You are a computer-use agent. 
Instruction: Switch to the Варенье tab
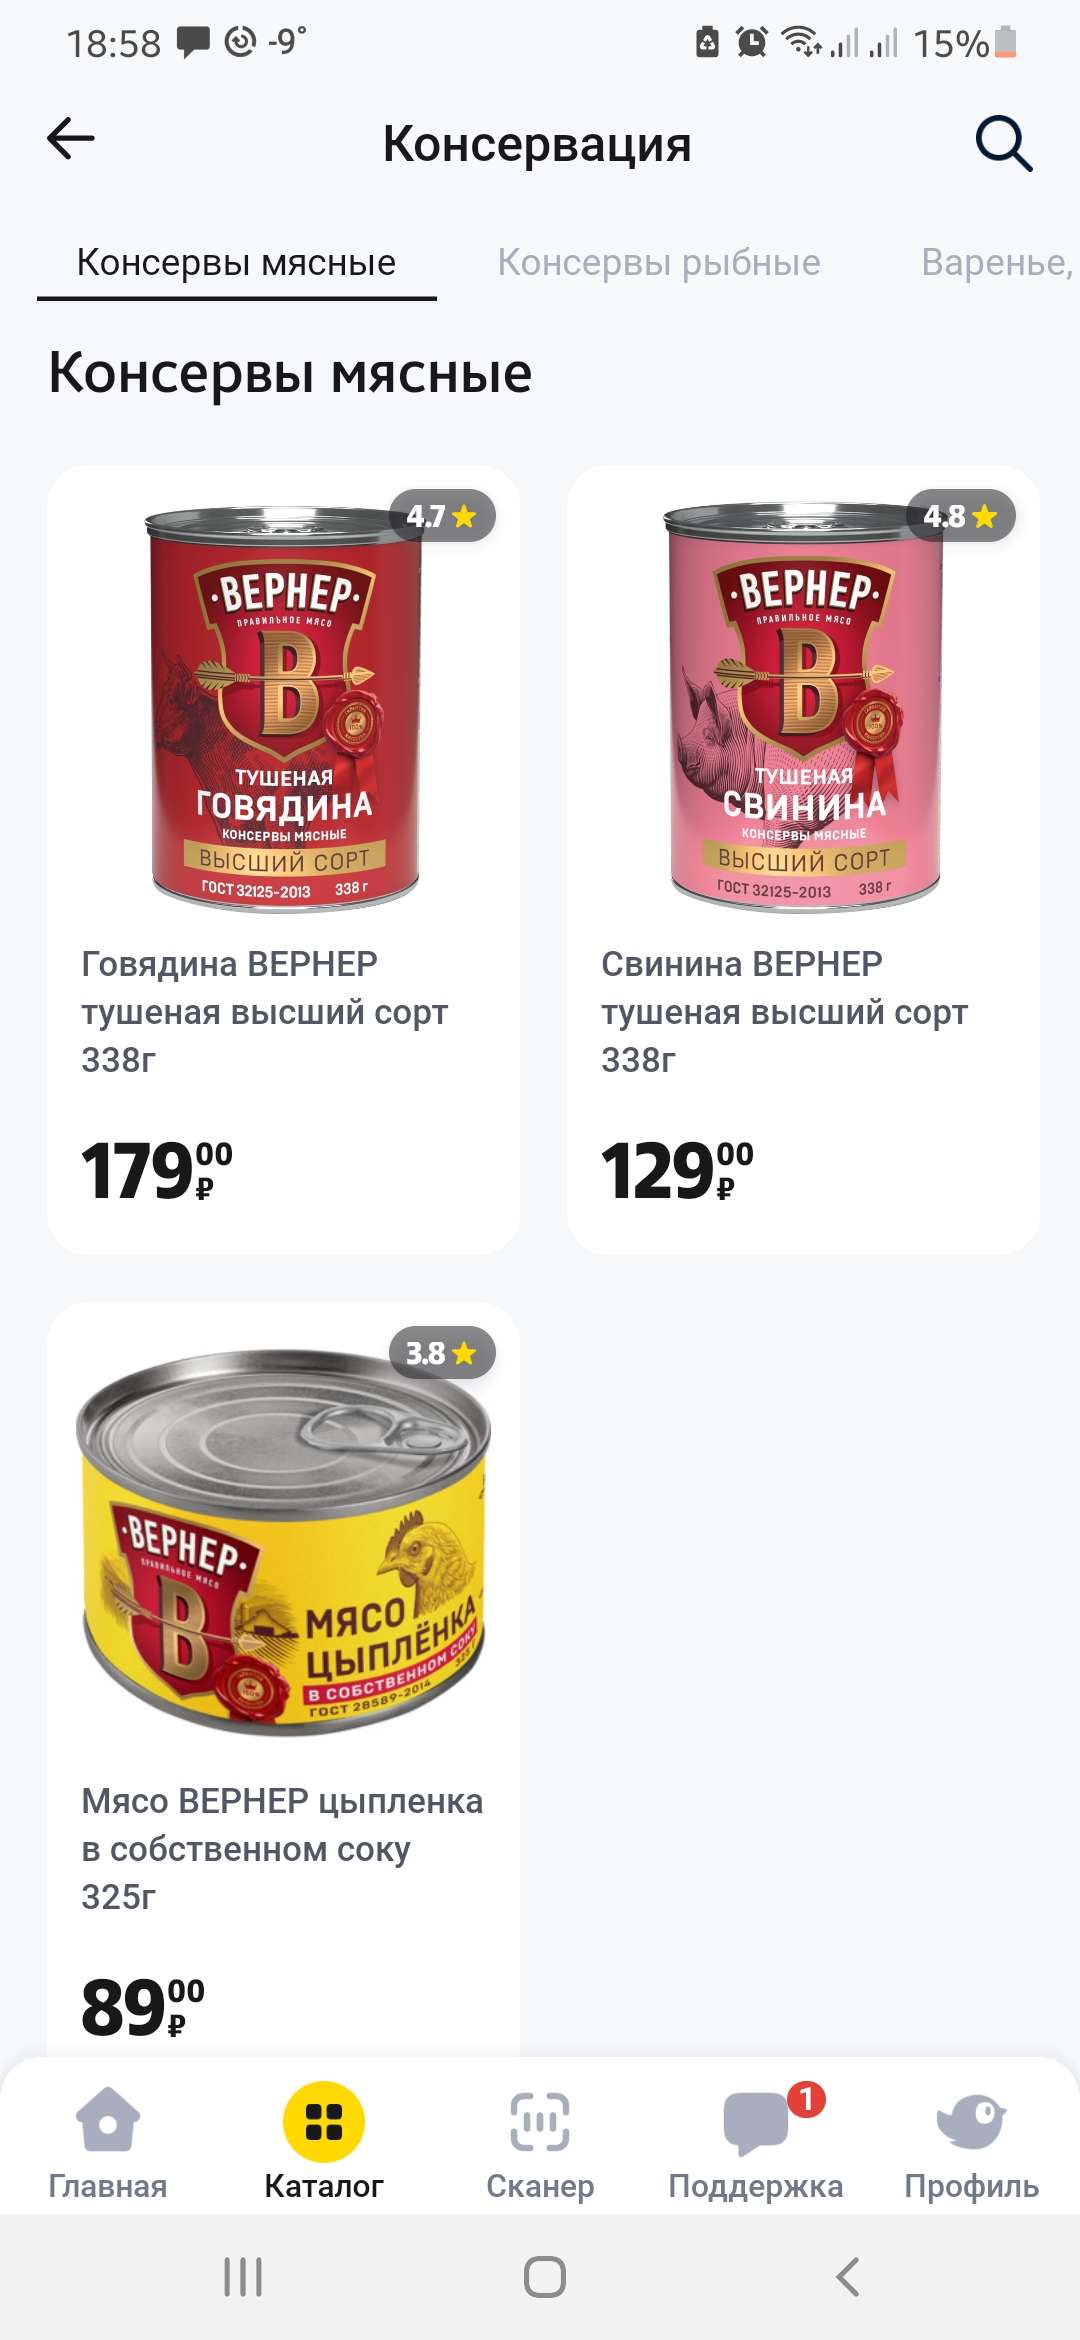(x=997, y=262)
